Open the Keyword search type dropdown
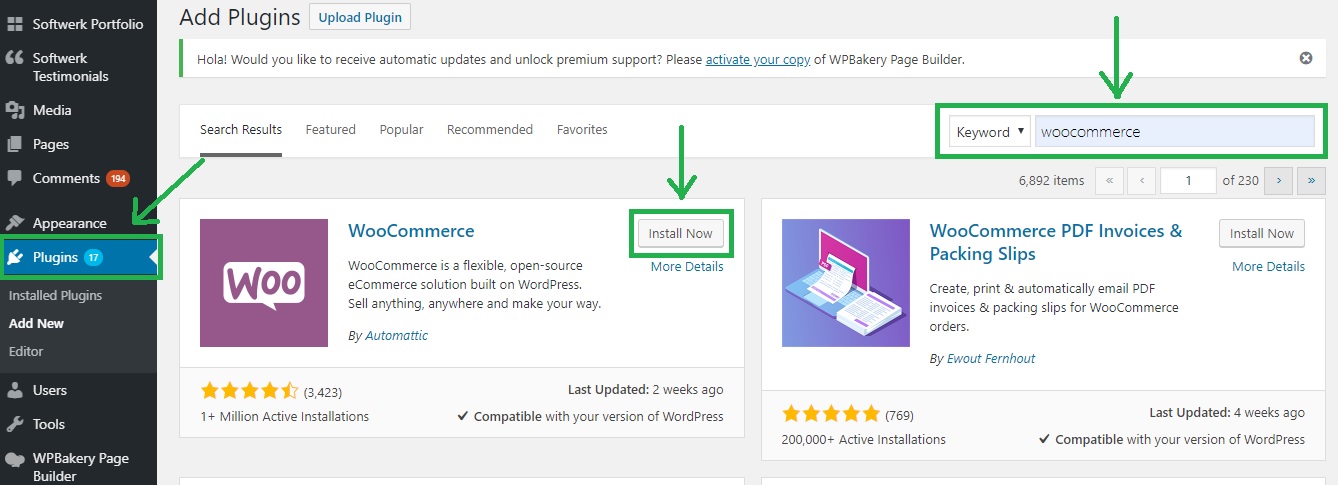Viewport: 1338px width, 485px height. pos(989,132)
